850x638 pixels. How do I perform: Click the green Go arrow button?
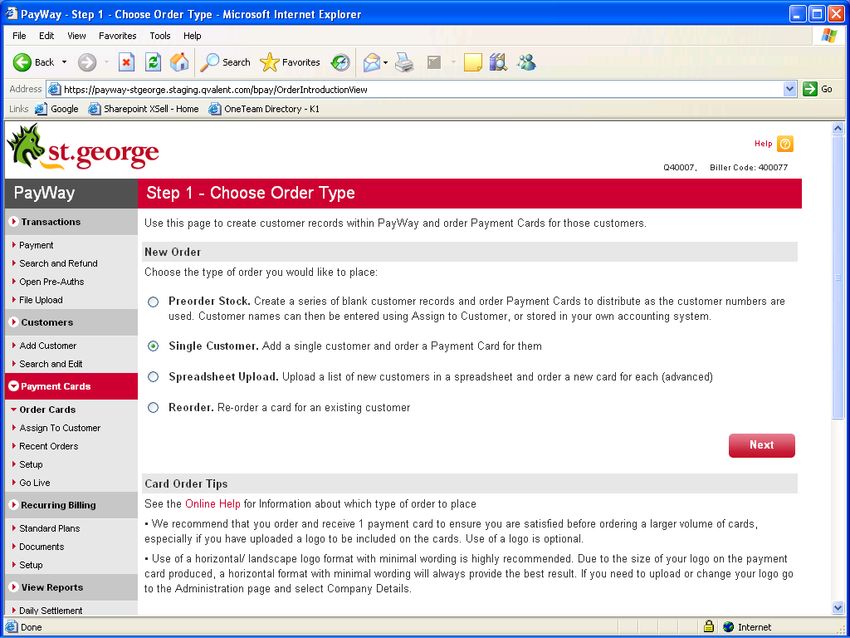[810, 89]
